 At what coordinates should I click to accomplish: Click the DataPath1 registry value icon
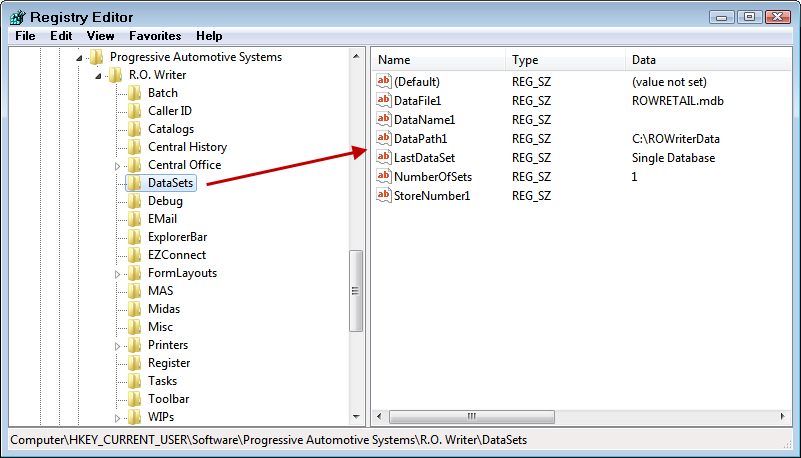(384, 139)
